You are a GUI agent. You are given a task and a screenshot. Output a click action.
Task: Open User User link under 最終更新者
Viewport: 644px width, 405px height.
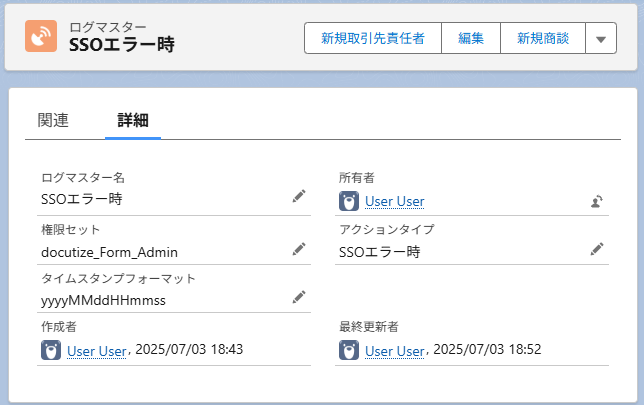(394, 350)
